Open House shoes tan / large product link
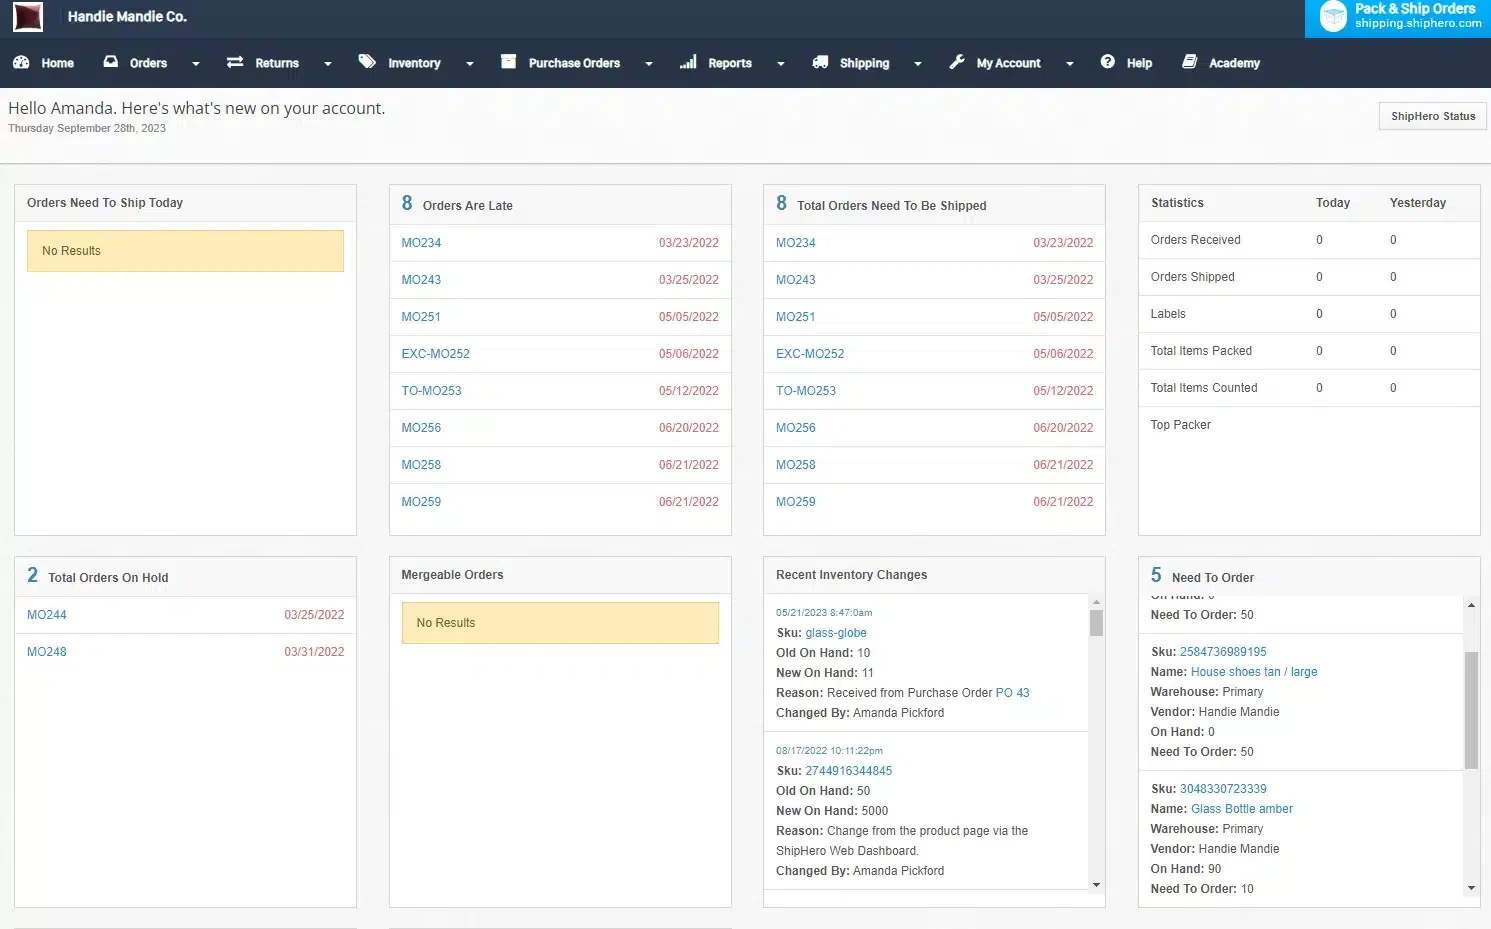 [x=1254, y=672]
